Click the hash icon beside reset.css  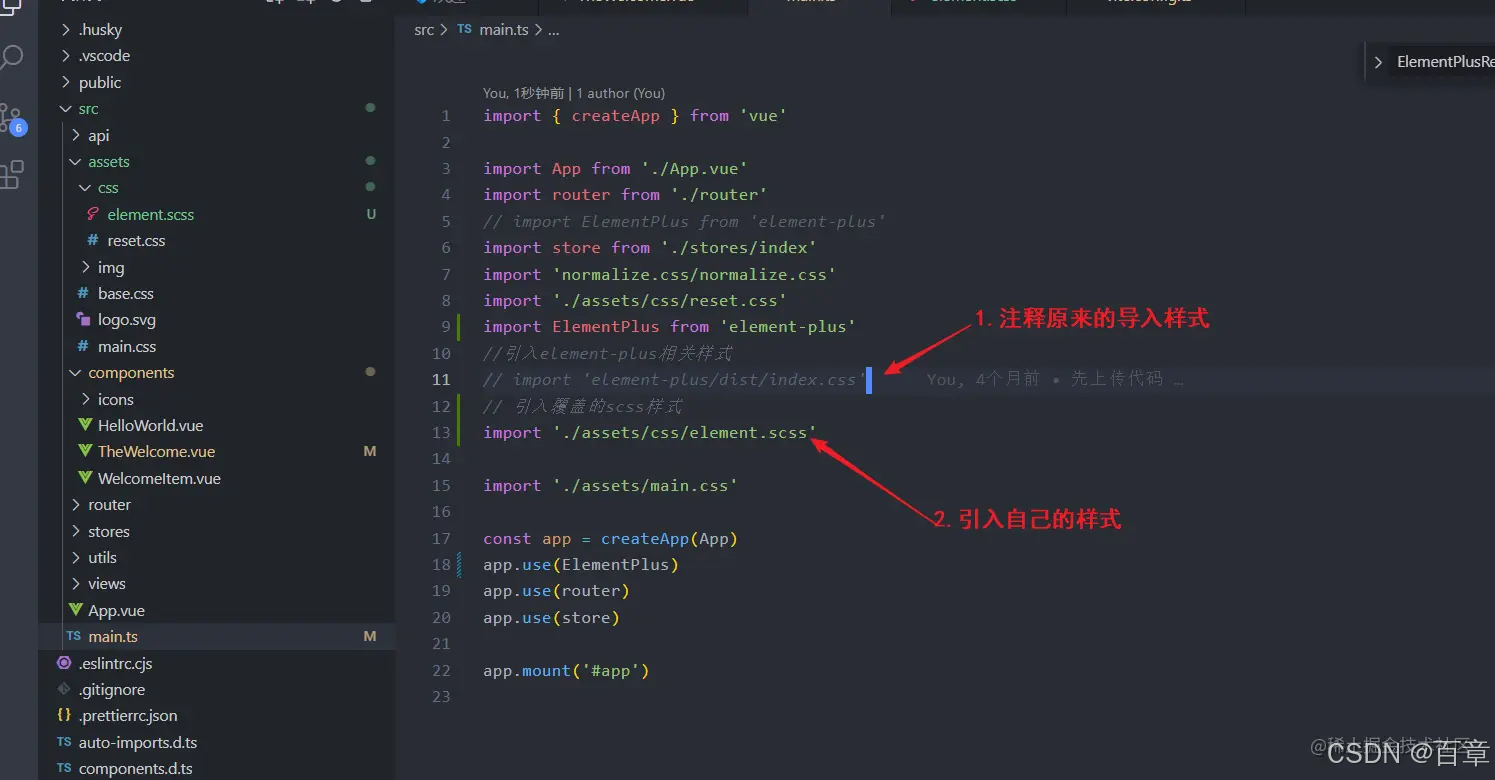(92, 241)
